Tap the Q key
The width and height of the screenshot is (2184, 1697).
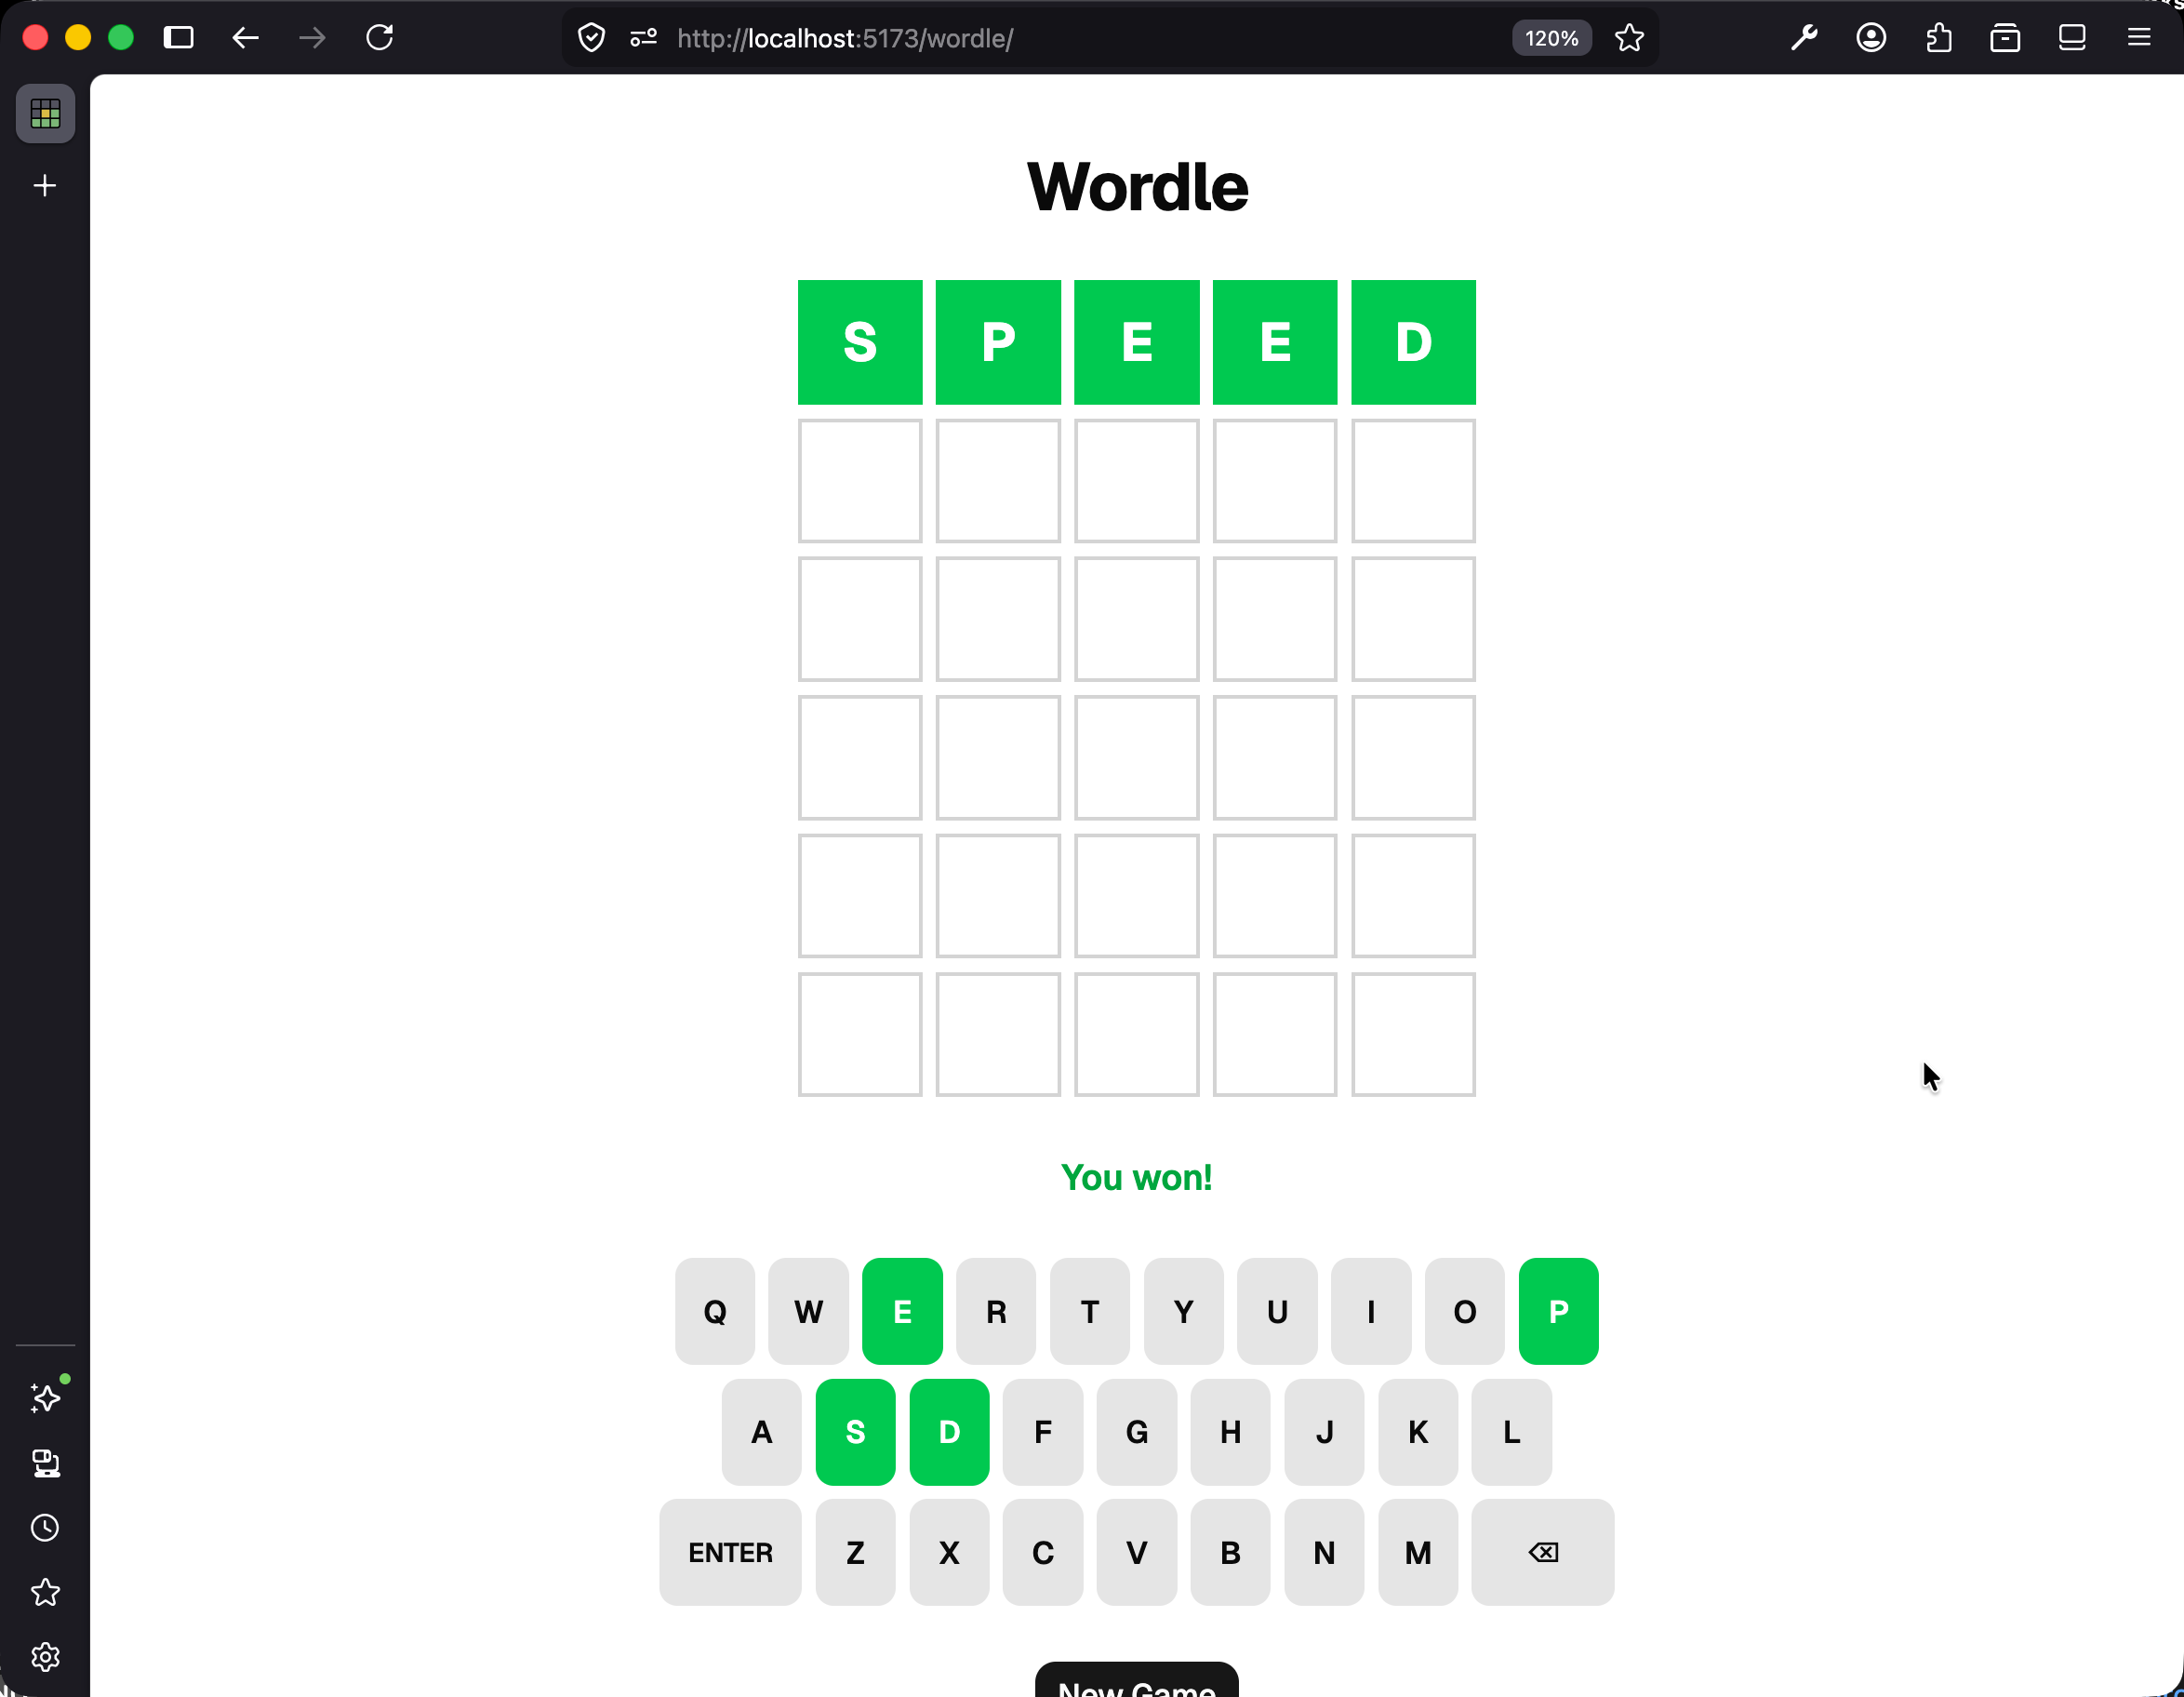(x=715, y=1311)
